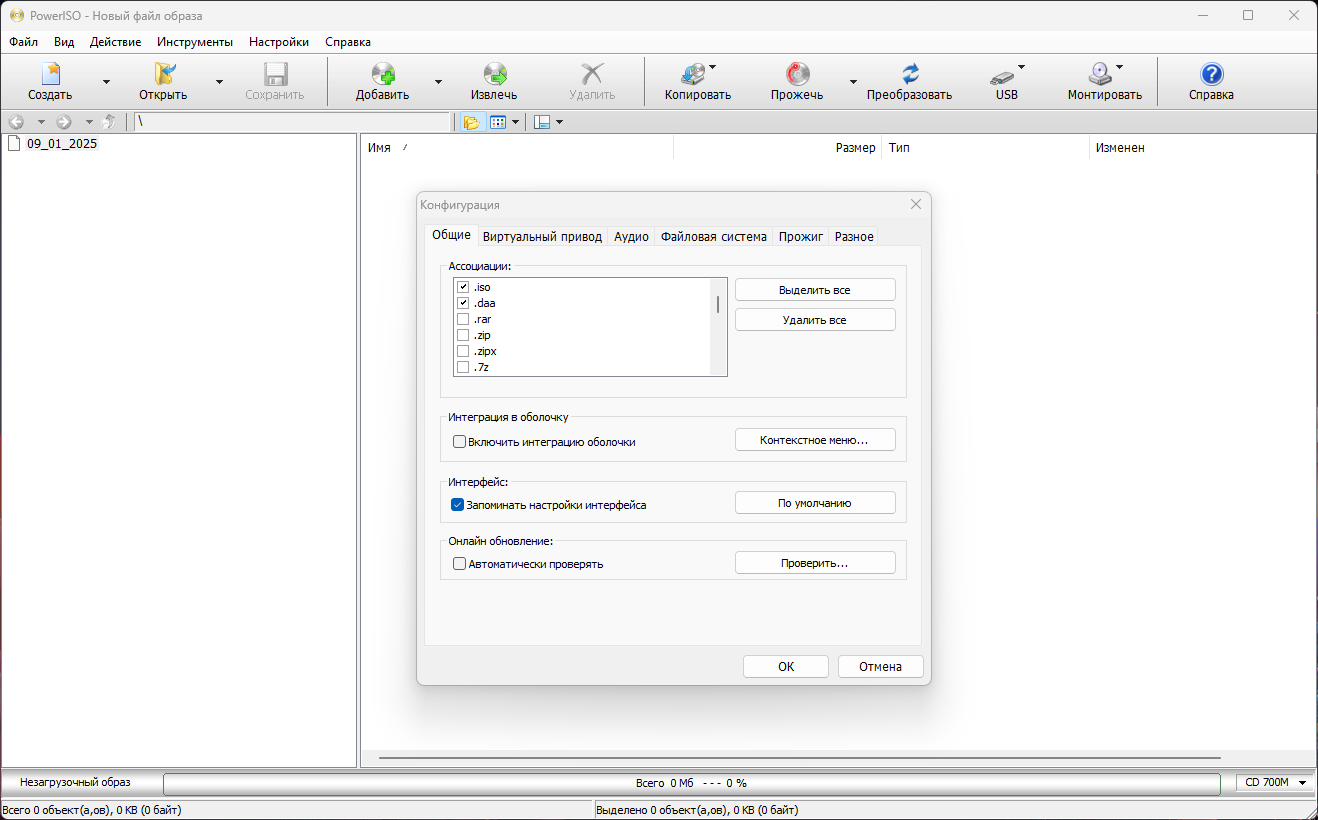Click the Копировать disc drive icon
This screenshot has height=820, width=1318.
692,74
